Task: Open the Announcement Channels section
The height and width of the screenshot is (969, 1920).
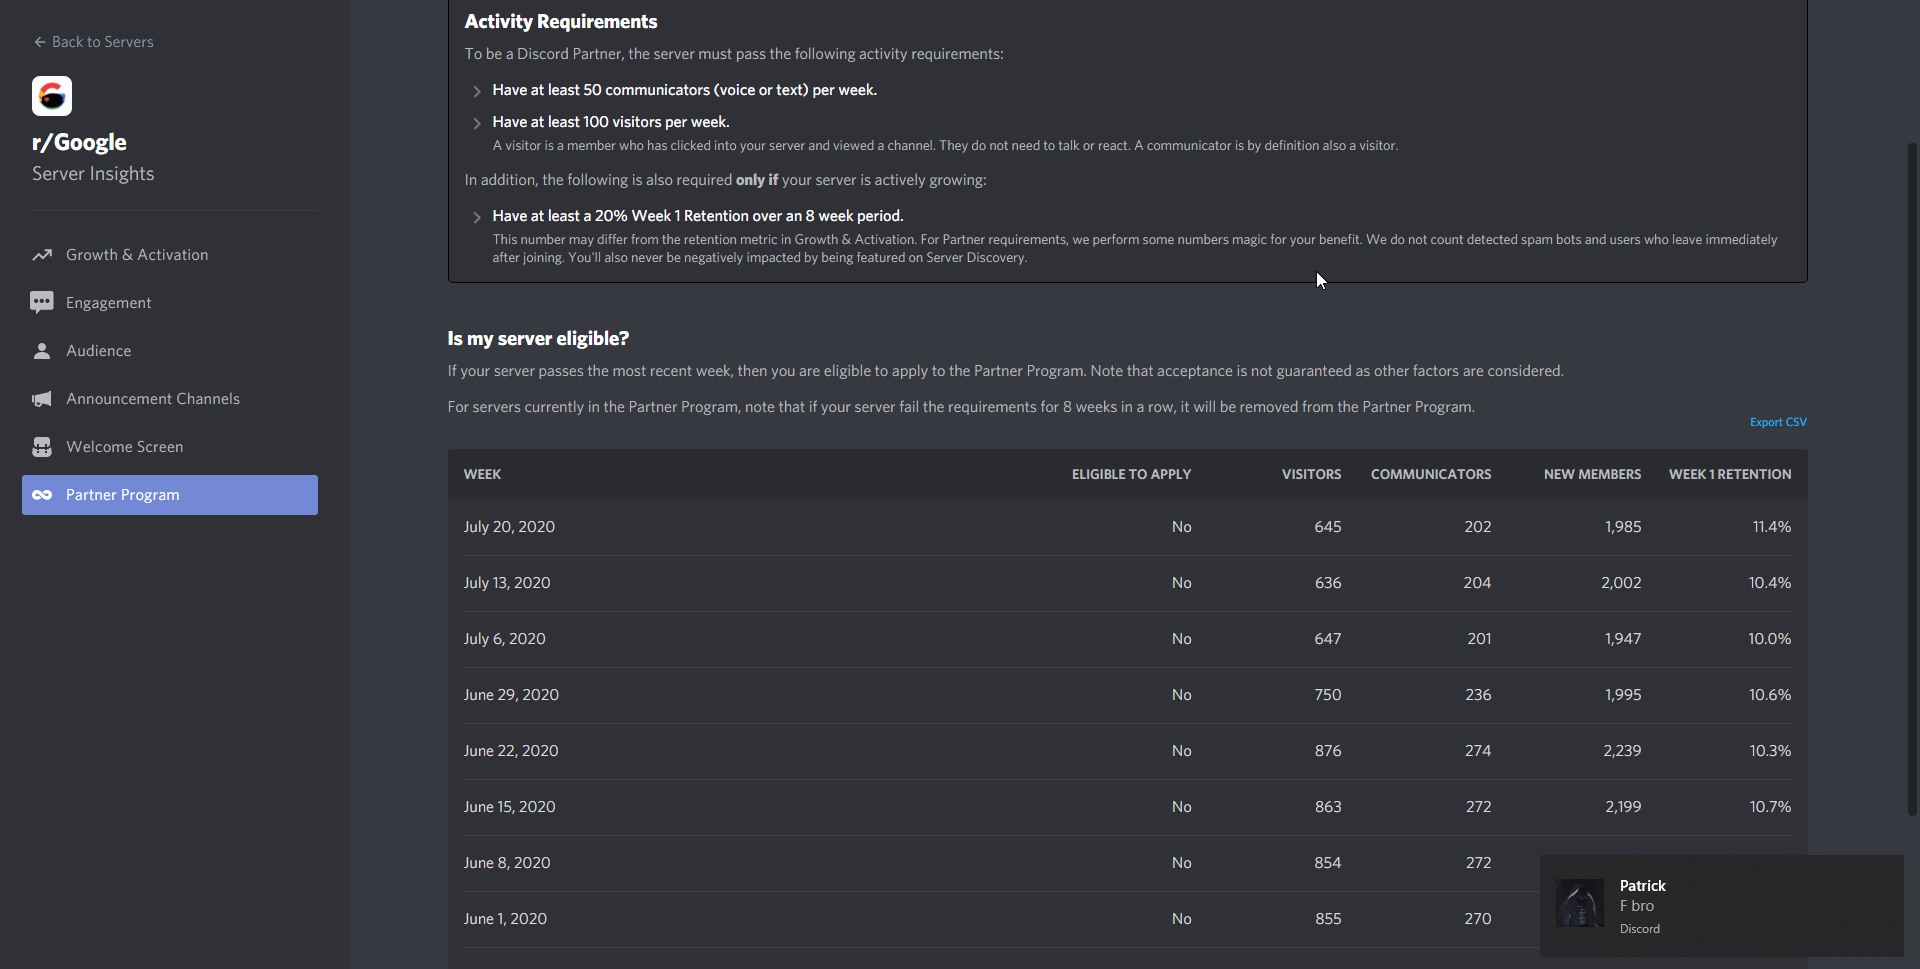Action: (x=153, y=399)
